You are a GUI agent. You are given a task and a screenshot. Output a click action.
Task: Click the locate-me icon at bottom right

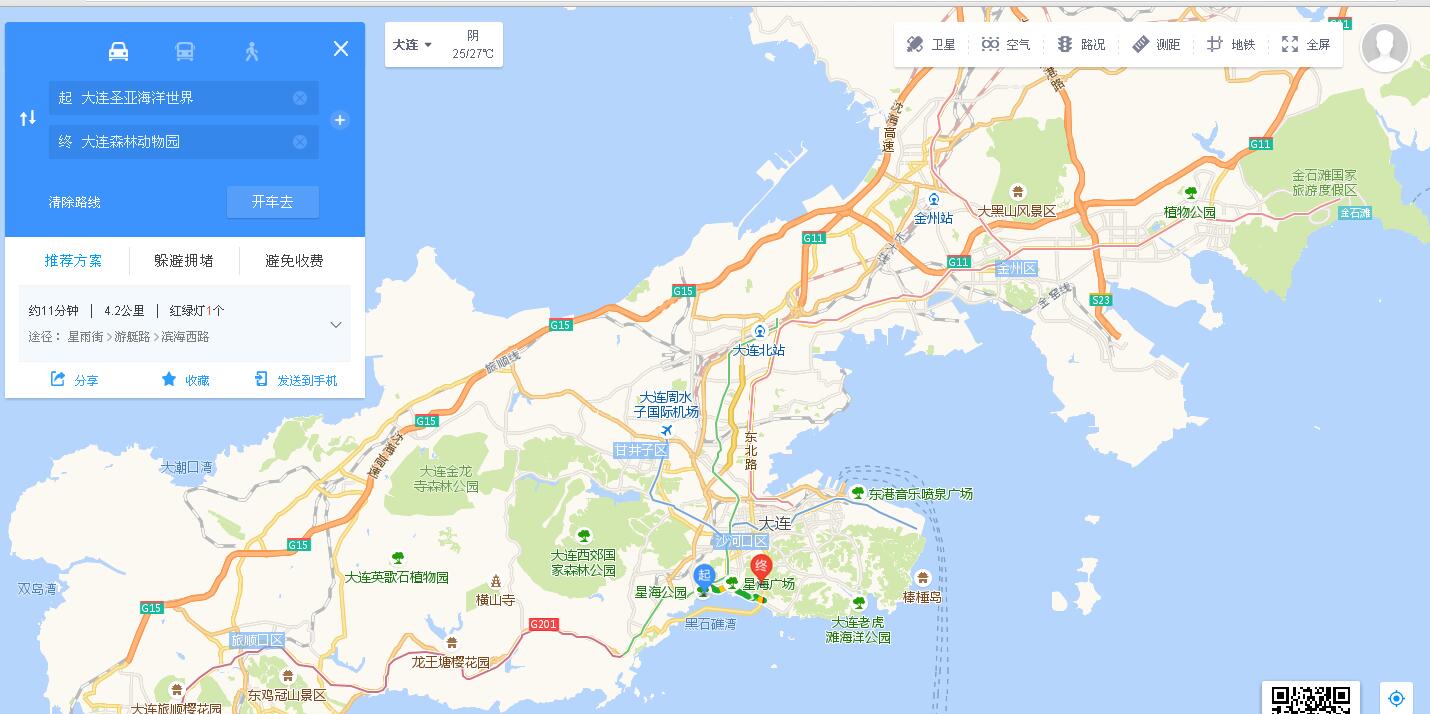point(1396,698)
